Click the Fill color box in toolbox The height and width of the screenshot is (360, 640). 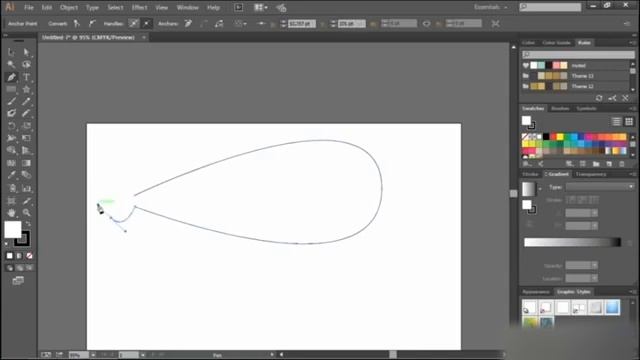[x=13, y=229]
